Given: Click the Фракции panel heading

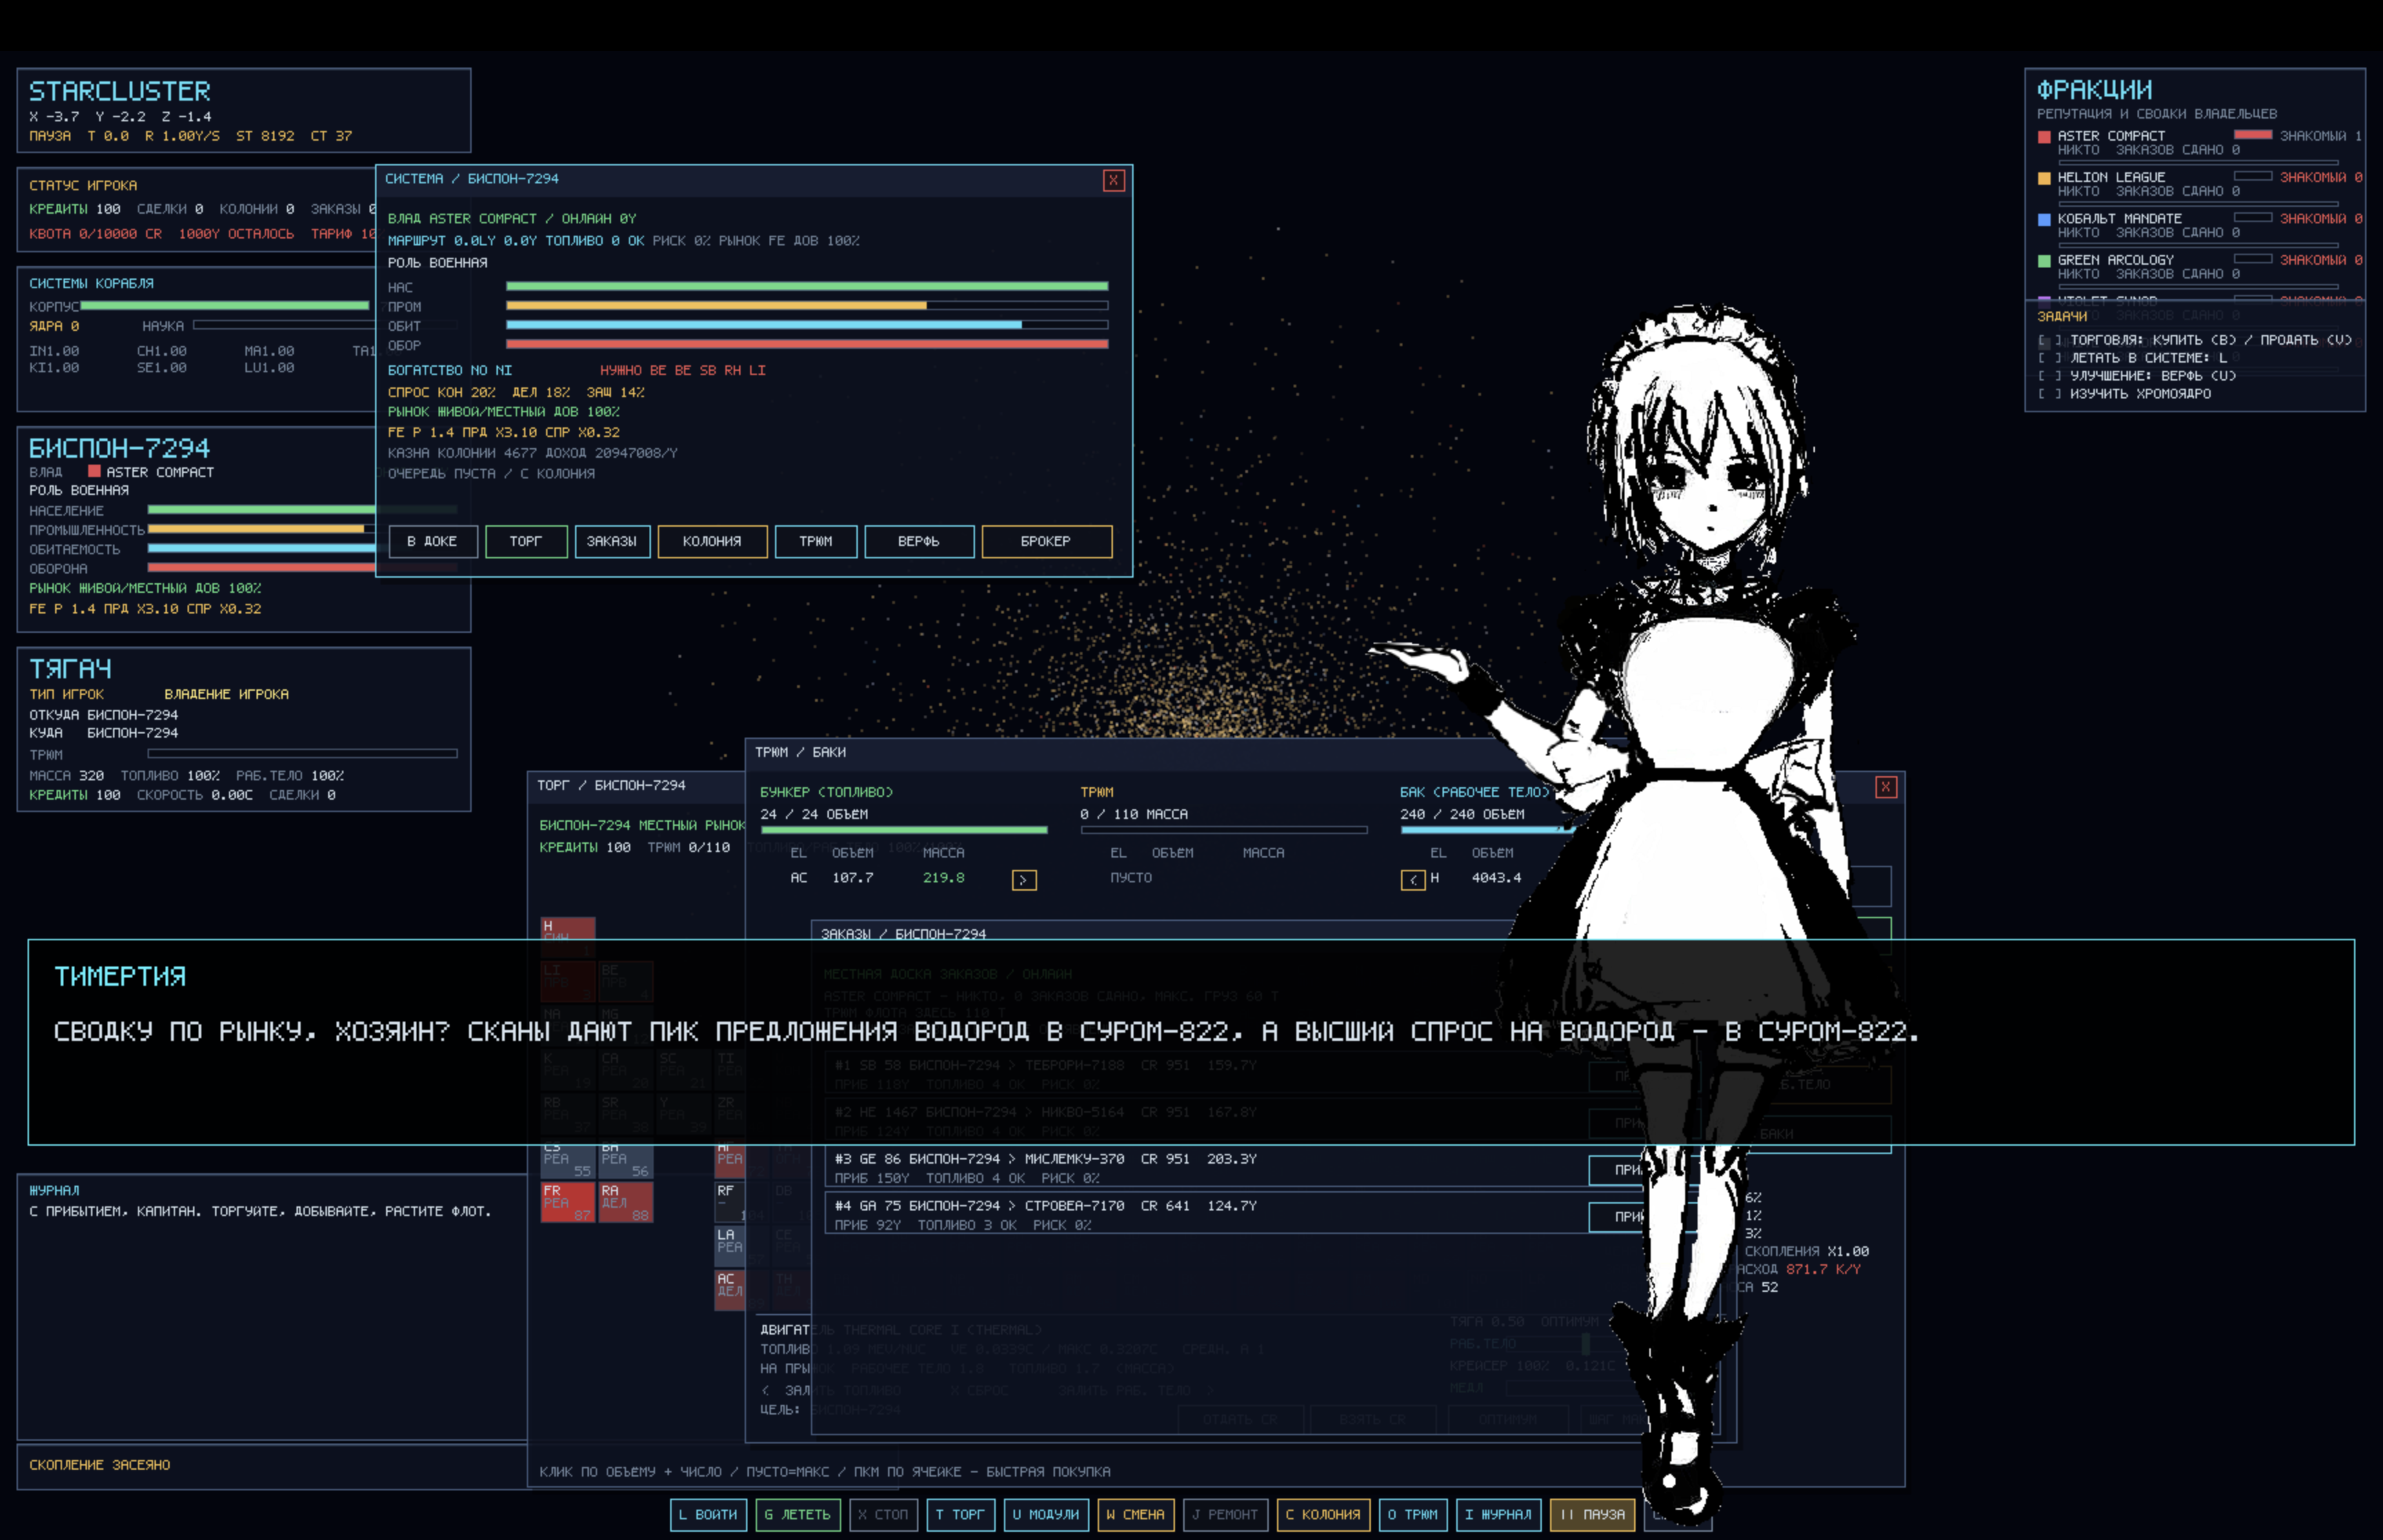Looking at the screenshot, I should pos(2094,90).
